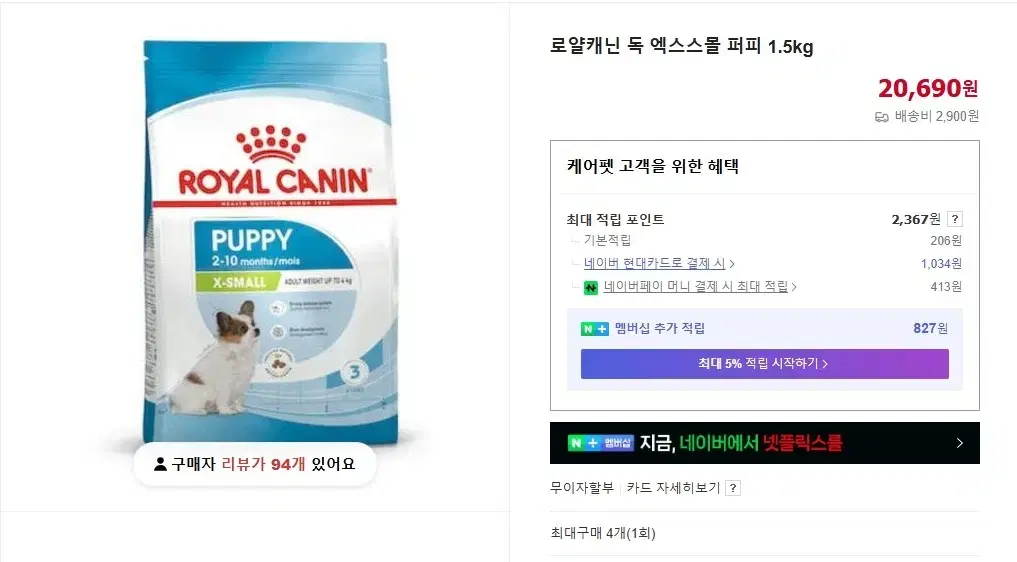The width and height of the screenshot is (1017, 562).
Task: Click the Royal Canin crown logo on bag
Action: click(271, 144)
